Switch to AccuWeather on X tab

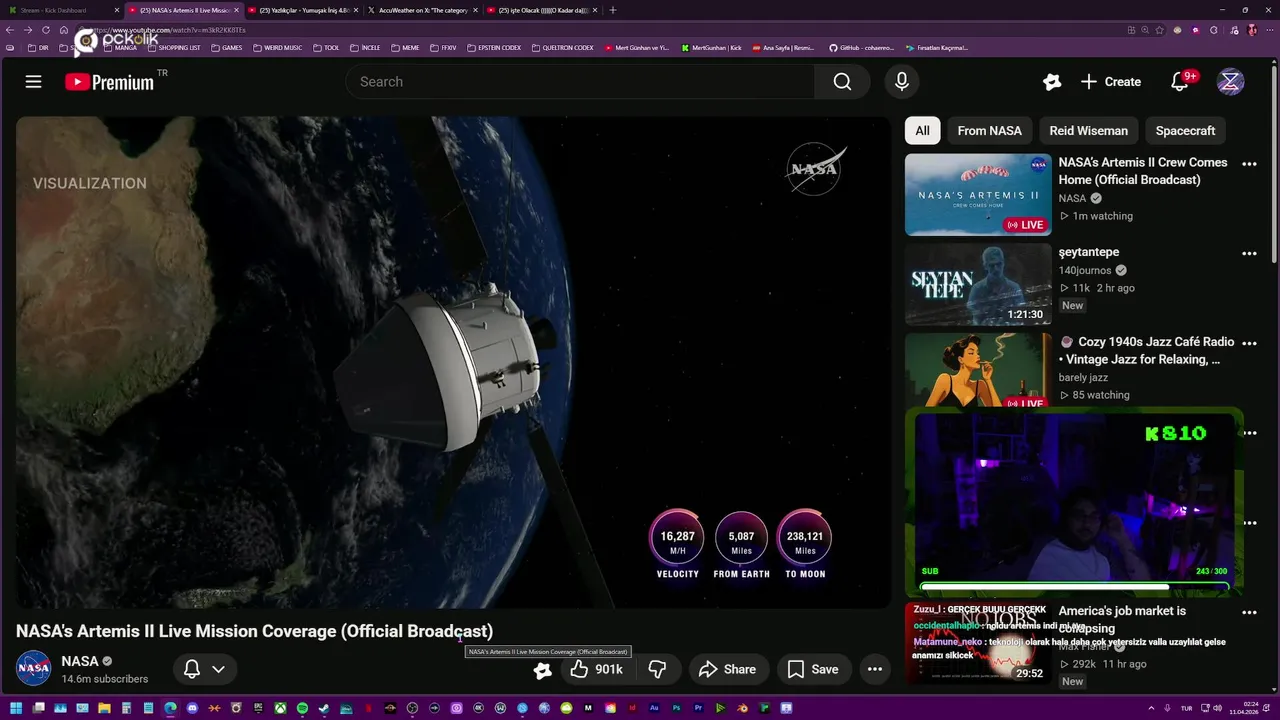(x=422, y=10)
